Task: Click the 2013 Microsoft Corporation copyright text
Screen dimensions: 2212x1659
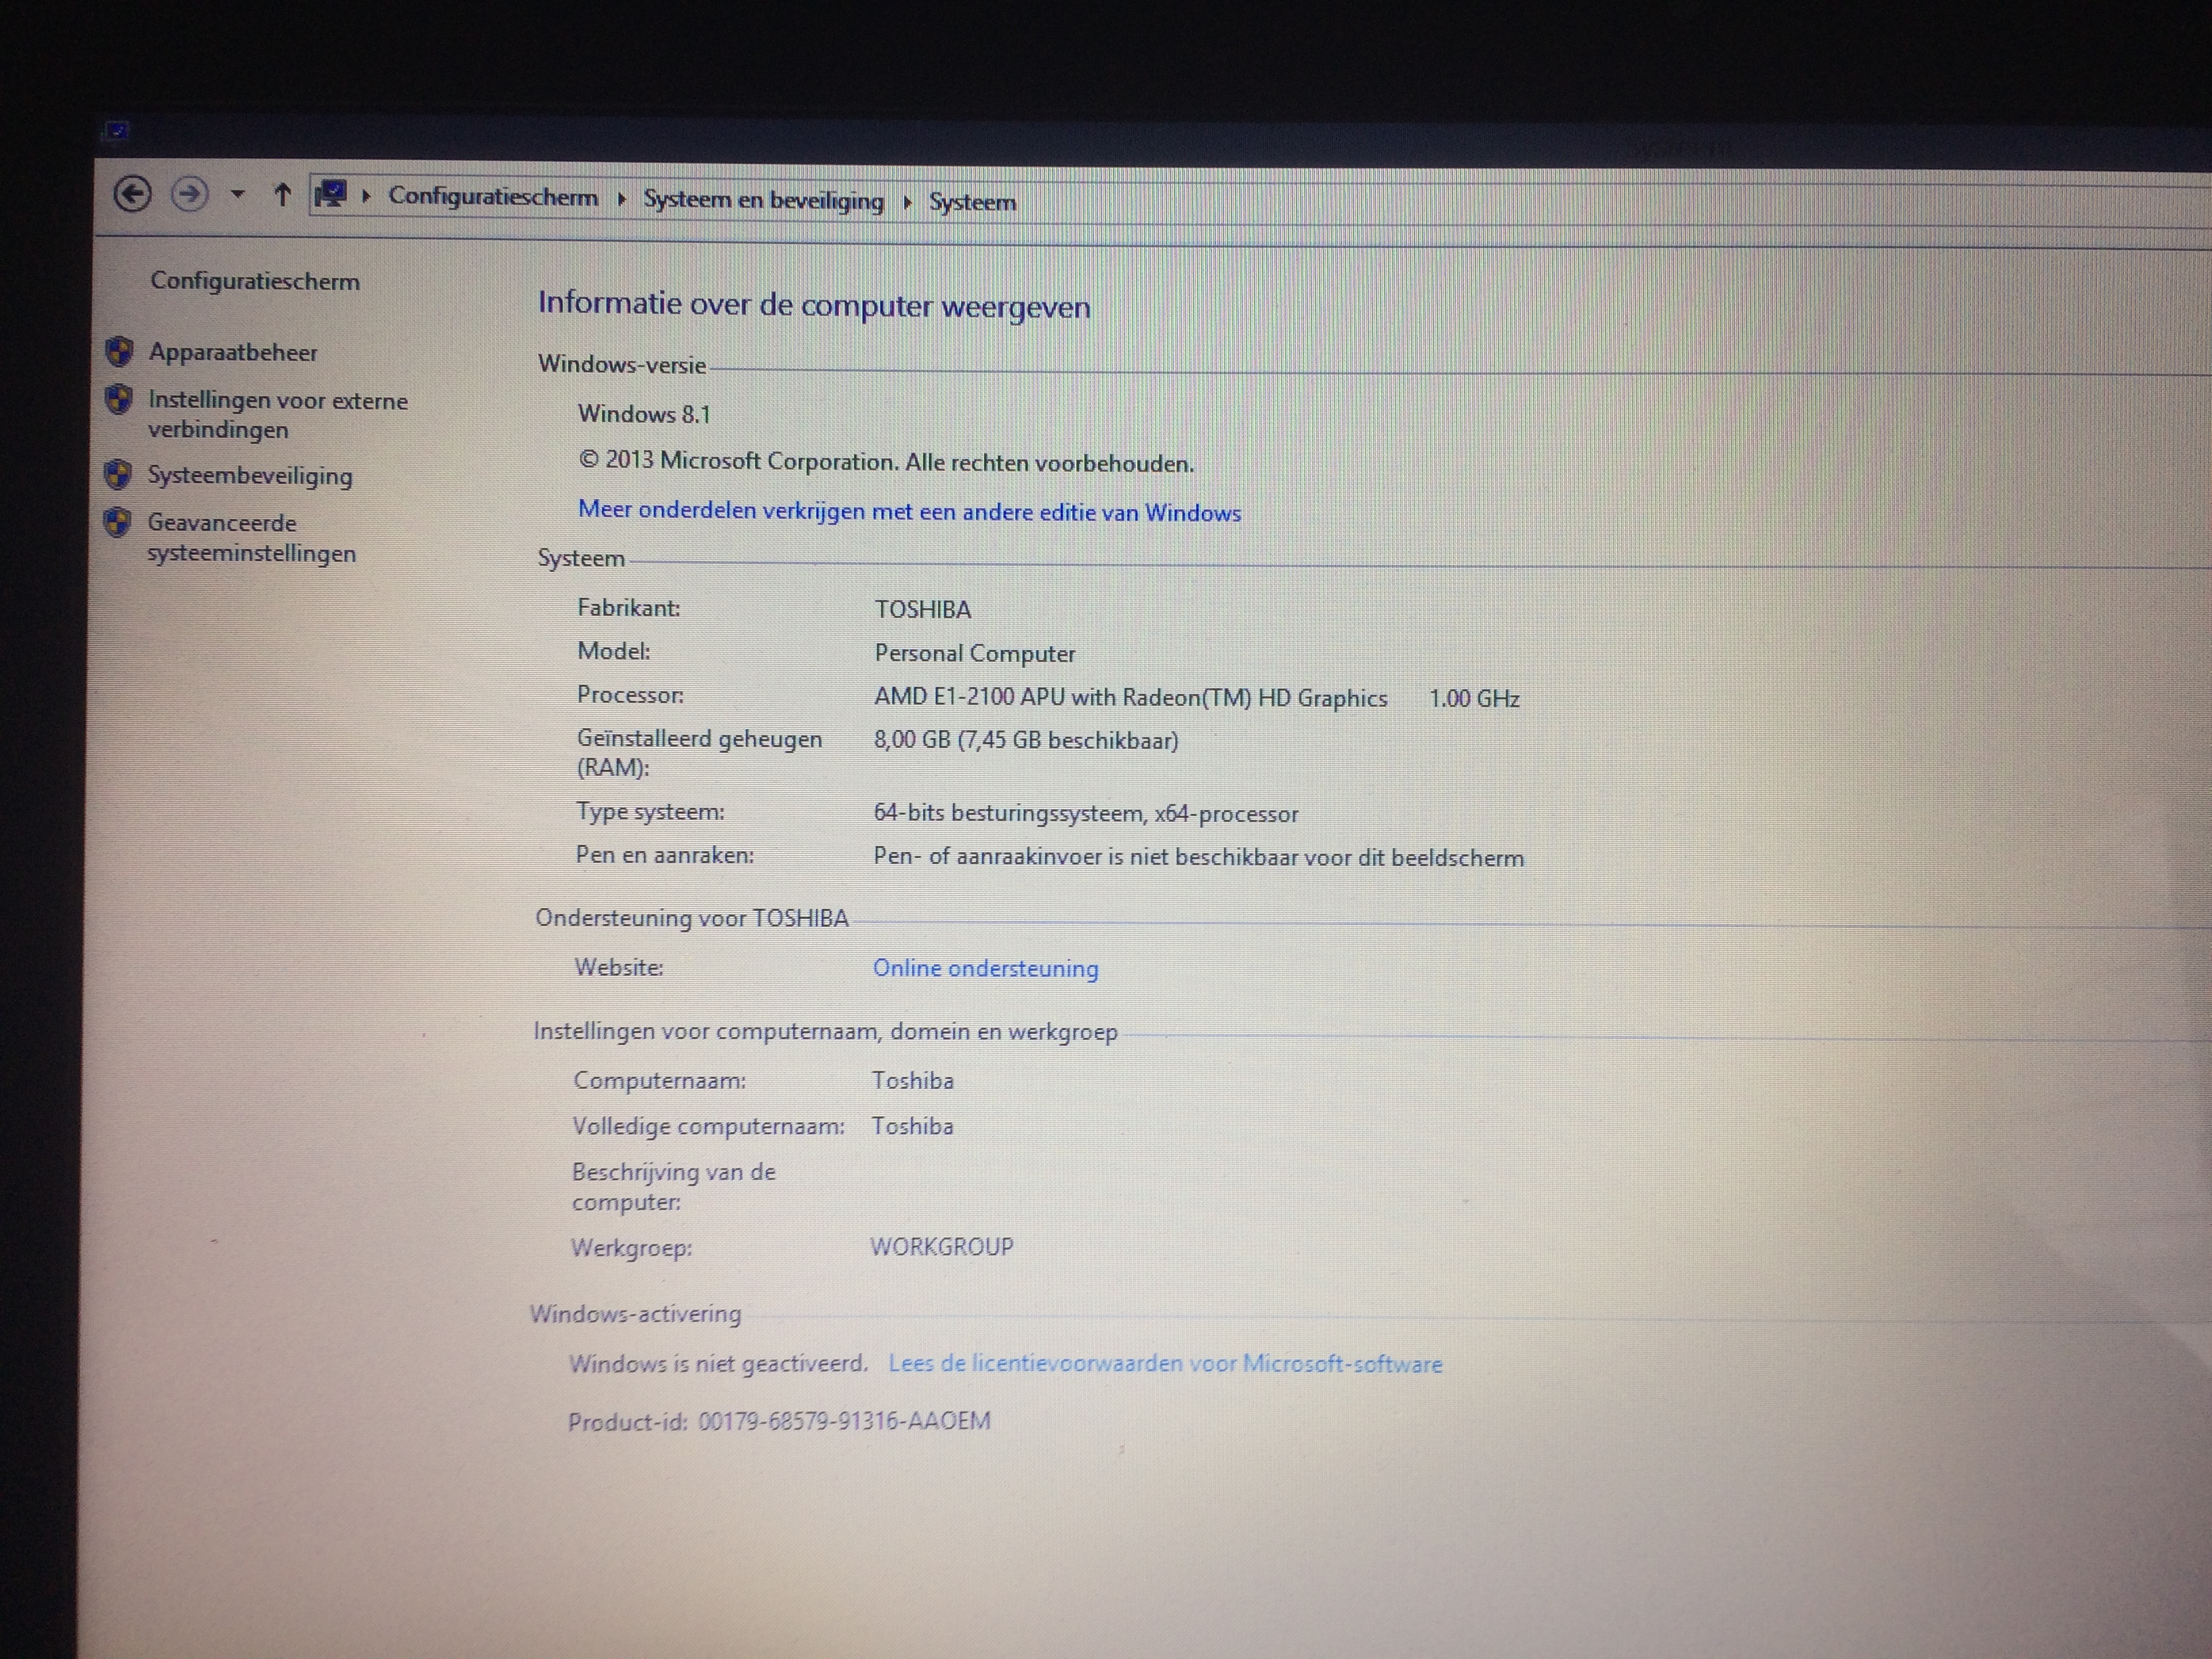Action: pyautogui.click(x=886, y=461)
